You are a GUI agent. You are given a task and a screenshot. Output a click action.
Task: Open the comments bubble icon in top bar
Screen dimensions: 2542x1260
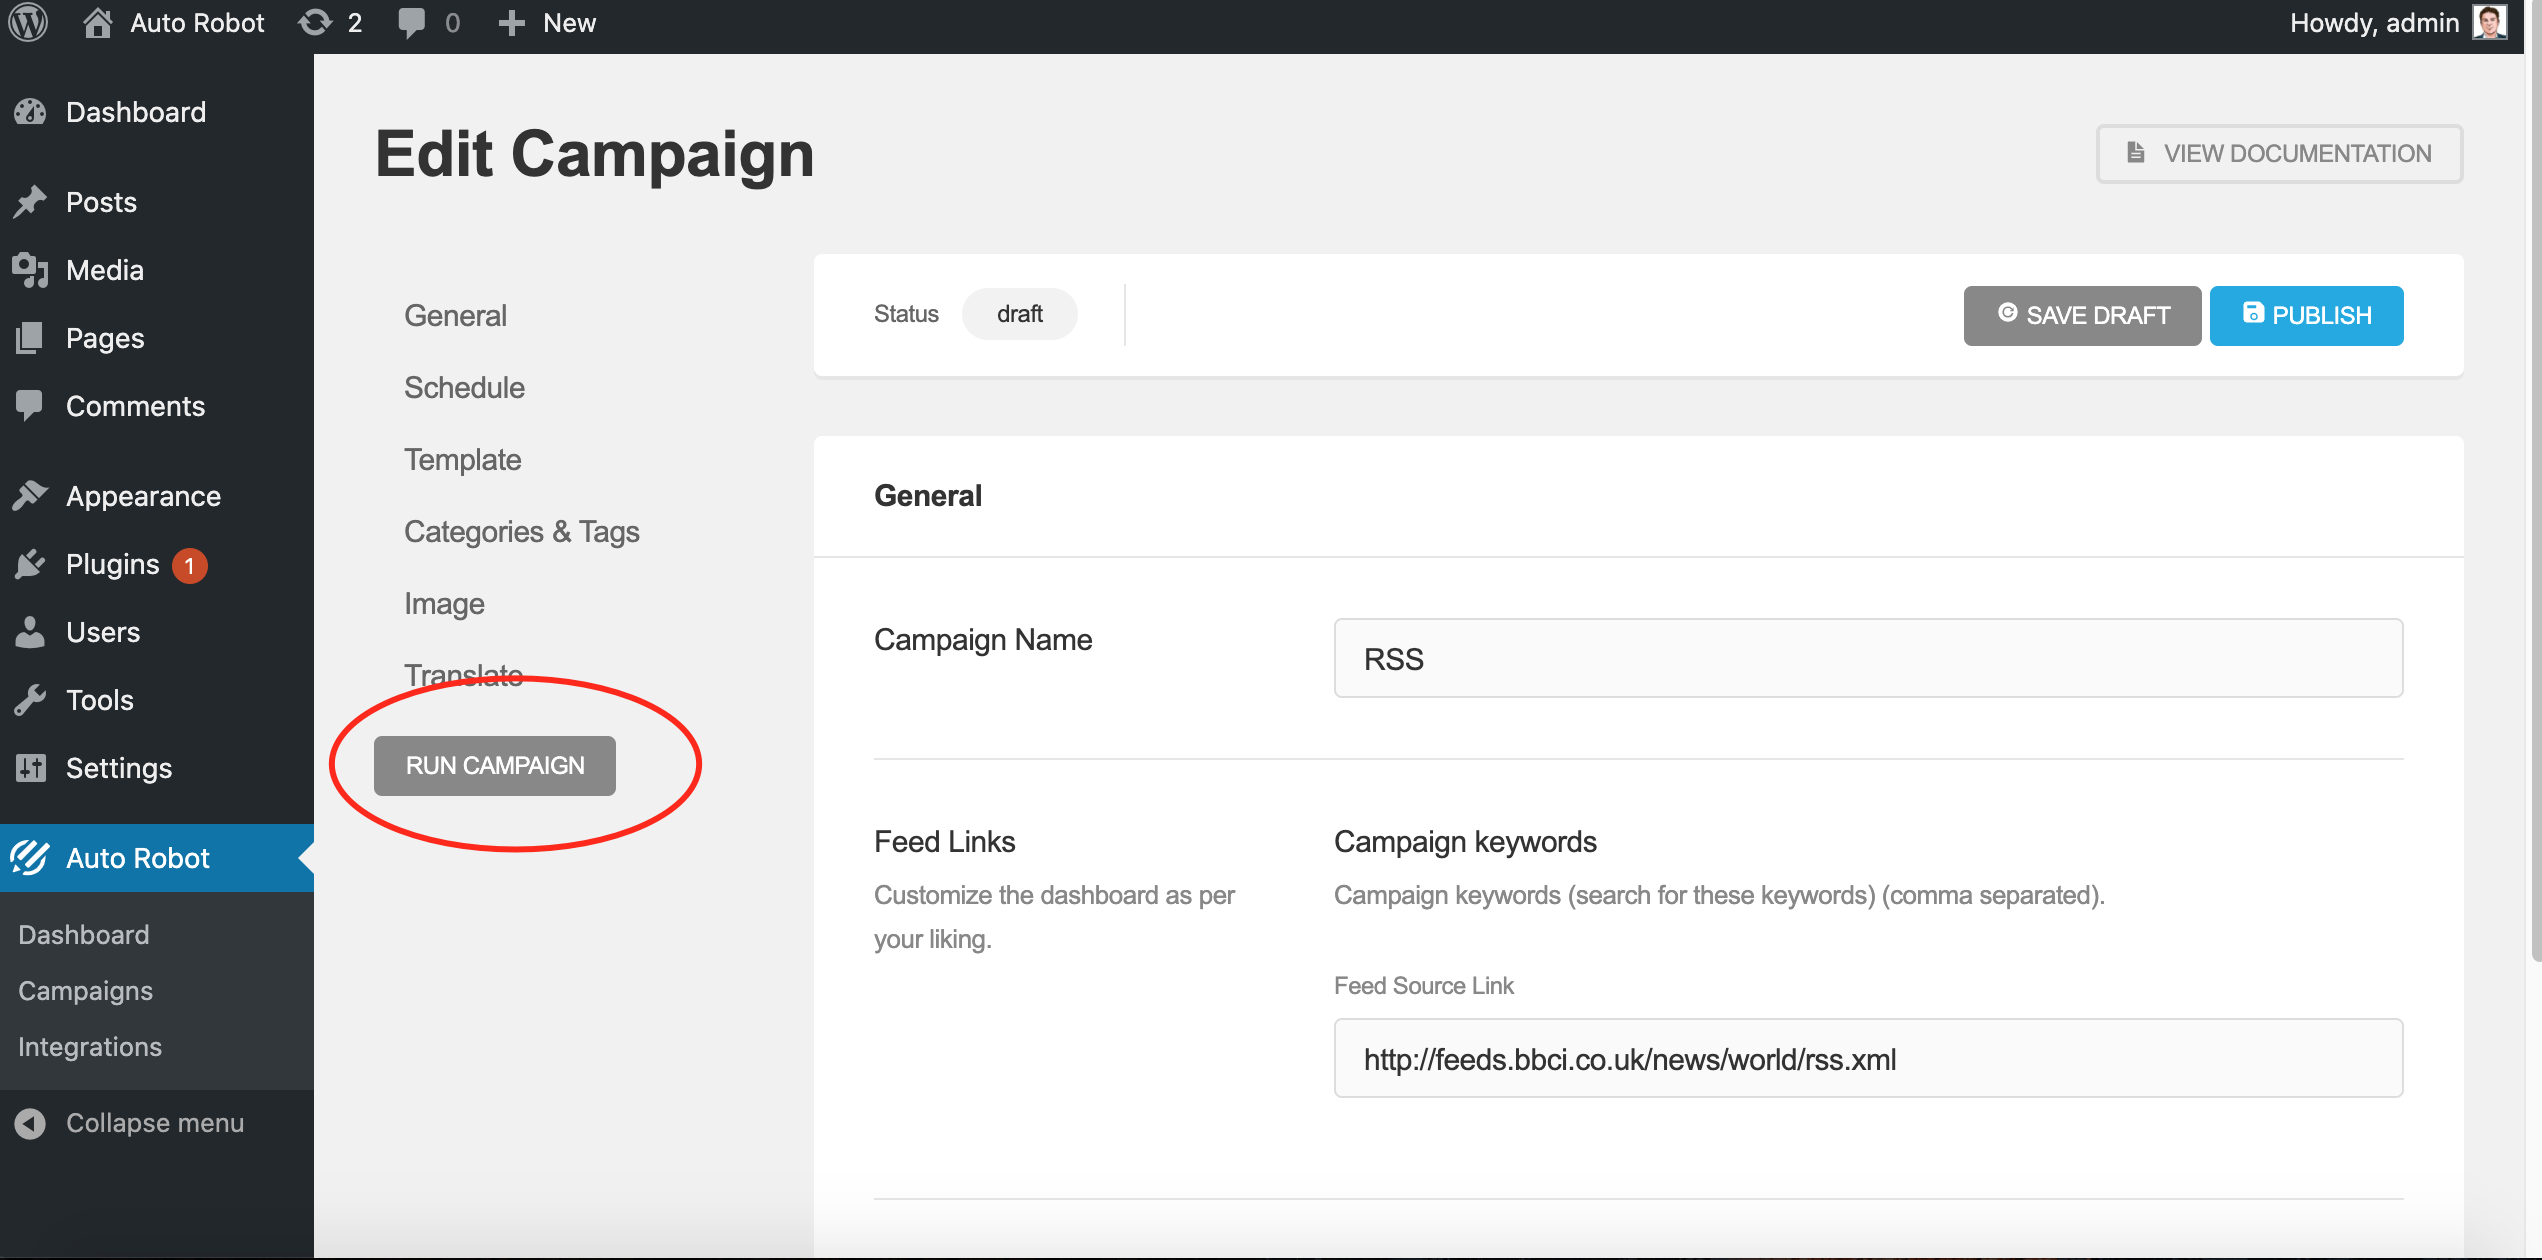(x=411, y=22)
